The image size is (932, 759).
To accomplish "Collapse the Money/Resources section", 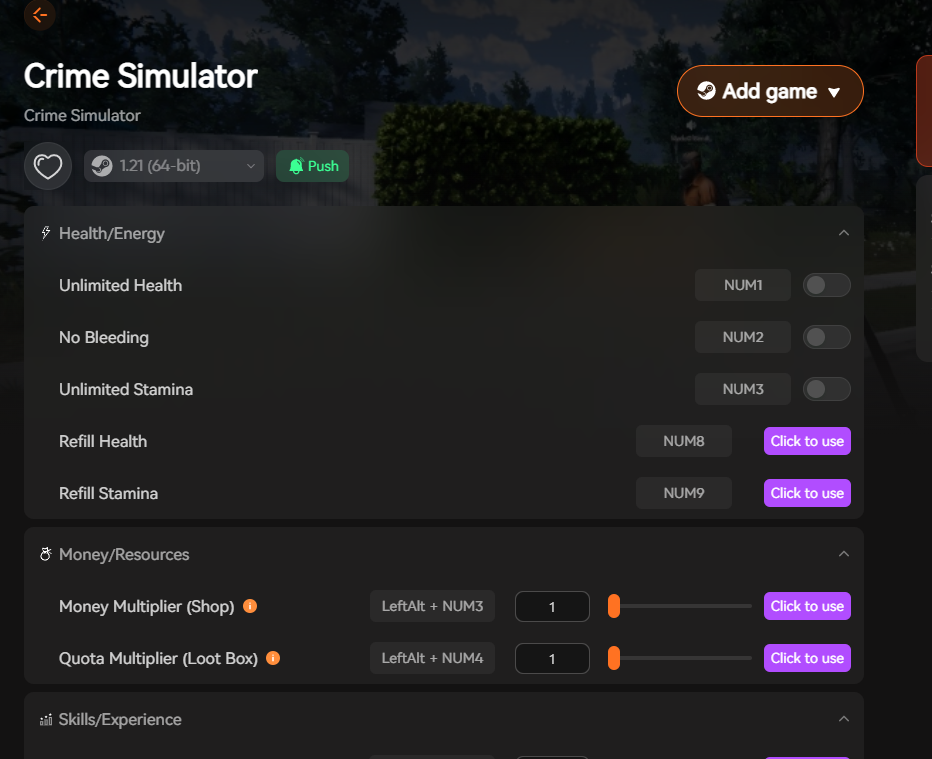I will (843, 553).
